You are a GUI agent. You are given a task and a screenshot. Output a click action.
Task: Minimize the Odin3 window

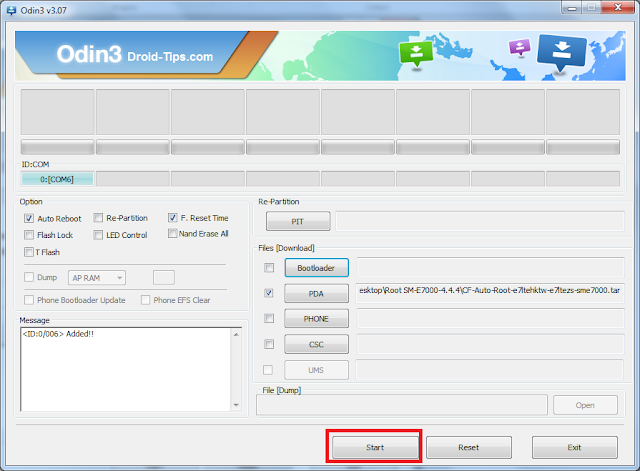click(x=572, y=8)
